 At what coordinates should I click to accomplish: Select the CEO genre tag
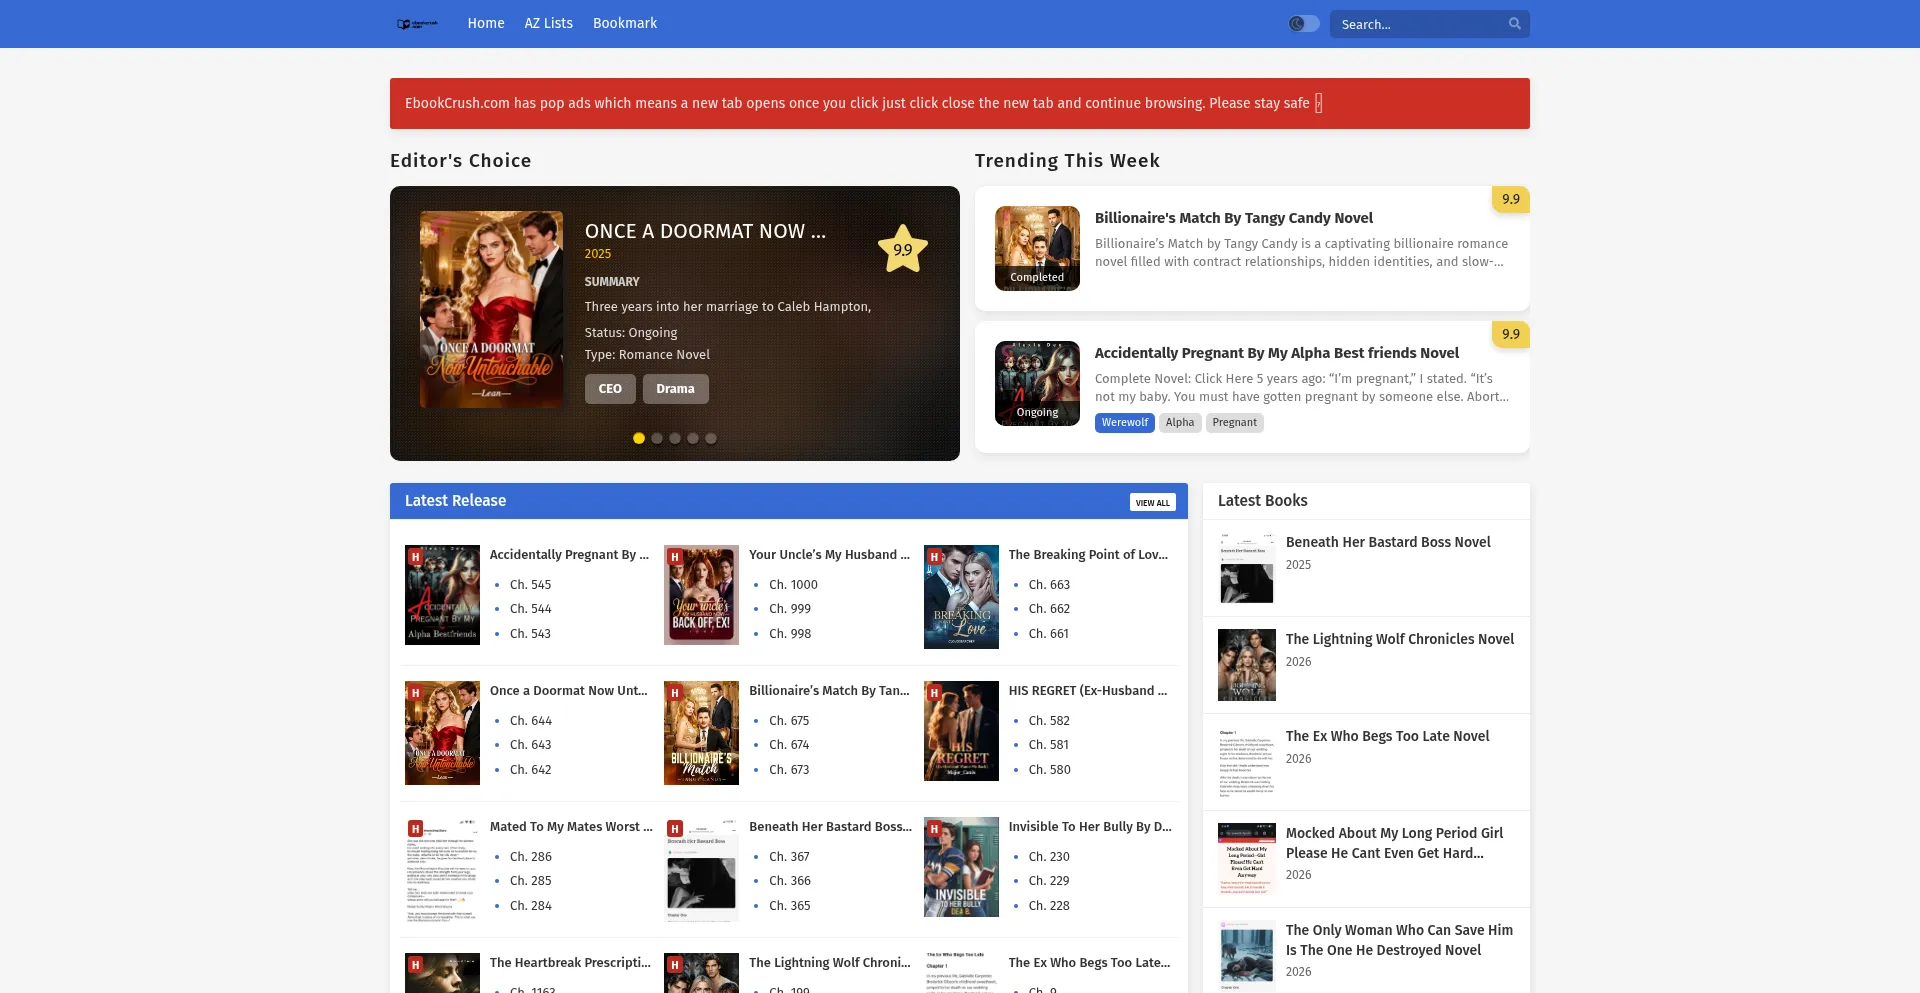coord(610,389)
